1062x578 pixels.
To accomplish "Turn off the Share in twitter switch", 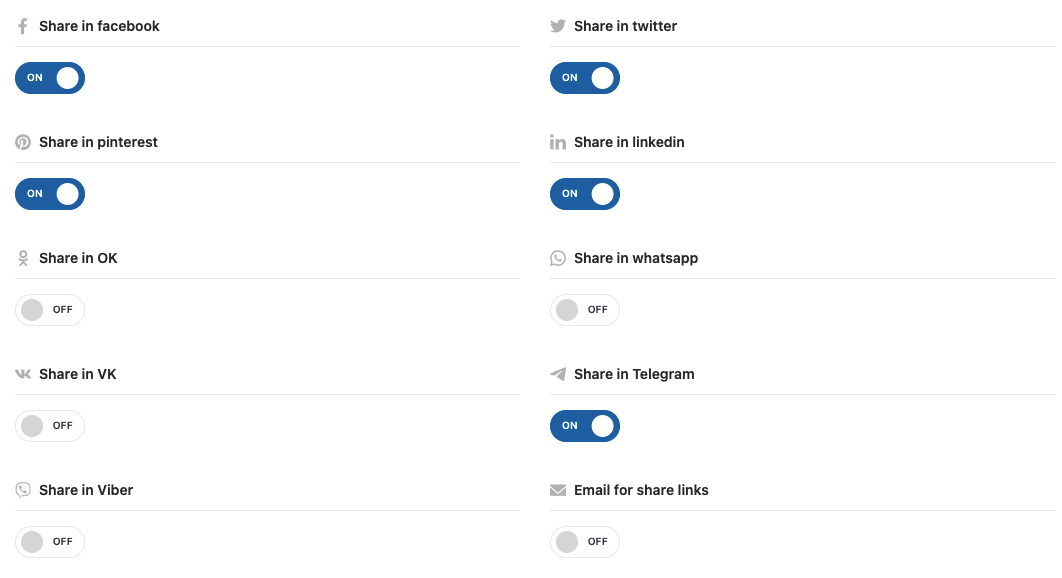I will click(585, 78).
